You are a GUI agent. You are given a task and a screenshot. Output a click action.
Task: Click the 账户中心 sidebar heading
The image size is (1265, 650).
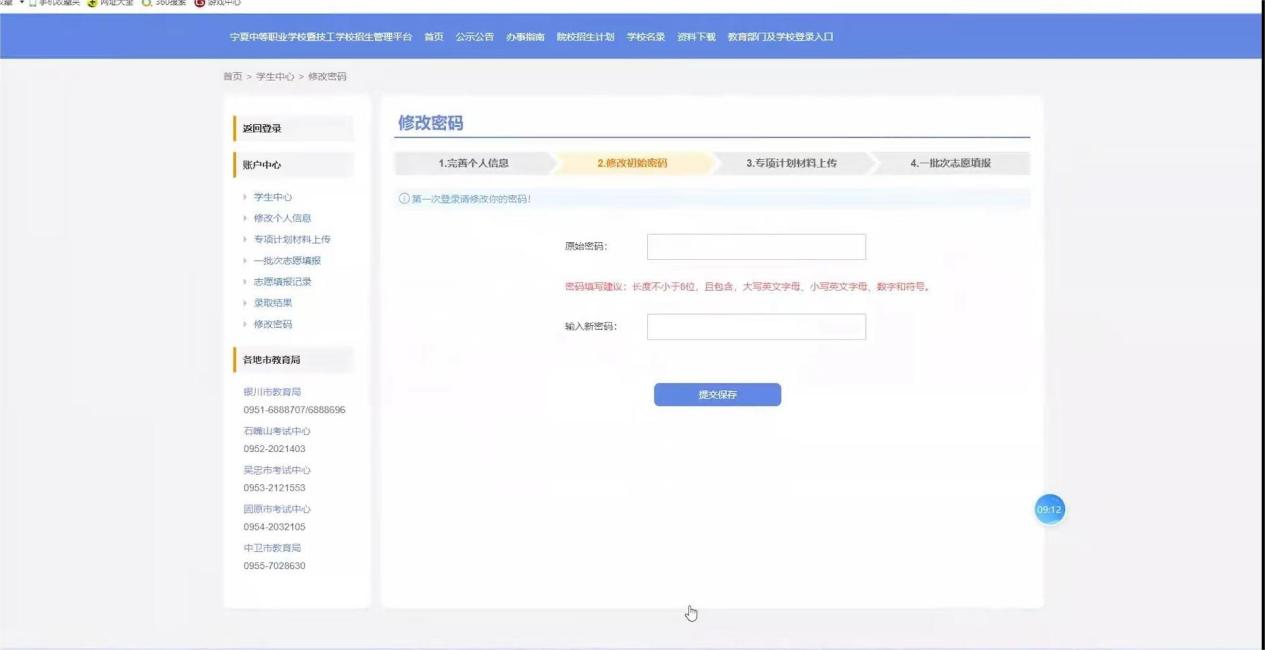pos(294,165)
